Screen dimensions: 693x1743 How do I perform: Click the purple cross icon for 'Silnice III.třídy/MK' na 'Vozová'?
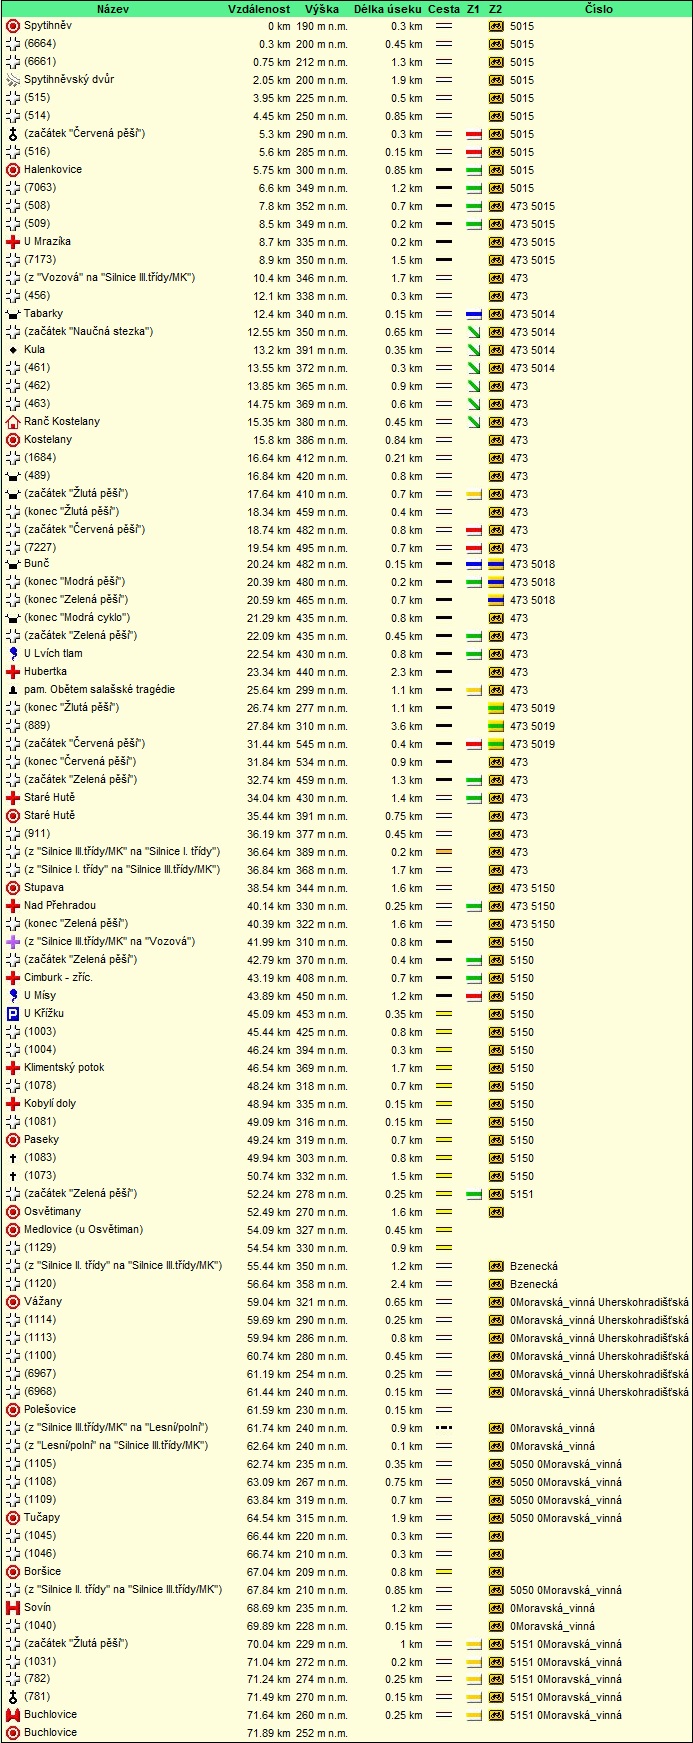tap(13, 942)
